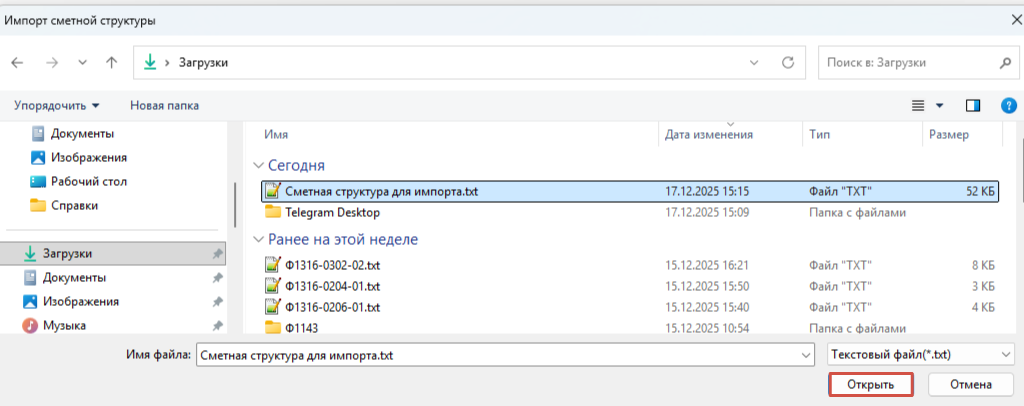The height and width of the screenshot is (406, 1024).
Task: Open file type dropdown Текстовый файл(*.txt)
Action: pyautogui.click(x=920, y=355)
